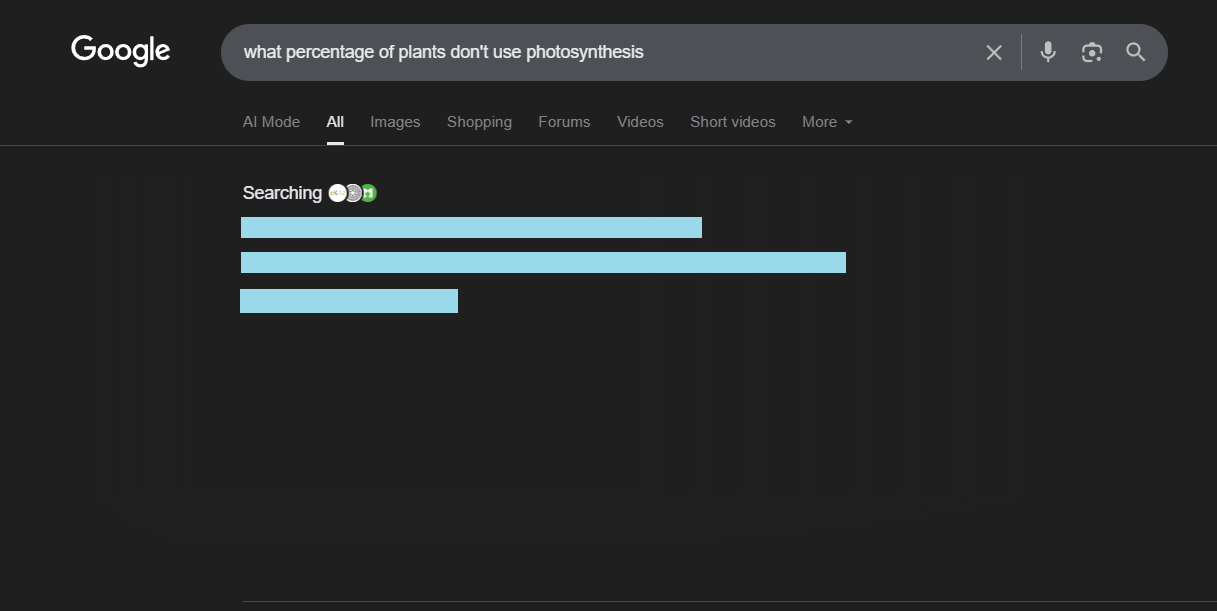Go to the Shopping tab
Screen dimensions: 1217x611
479,122
